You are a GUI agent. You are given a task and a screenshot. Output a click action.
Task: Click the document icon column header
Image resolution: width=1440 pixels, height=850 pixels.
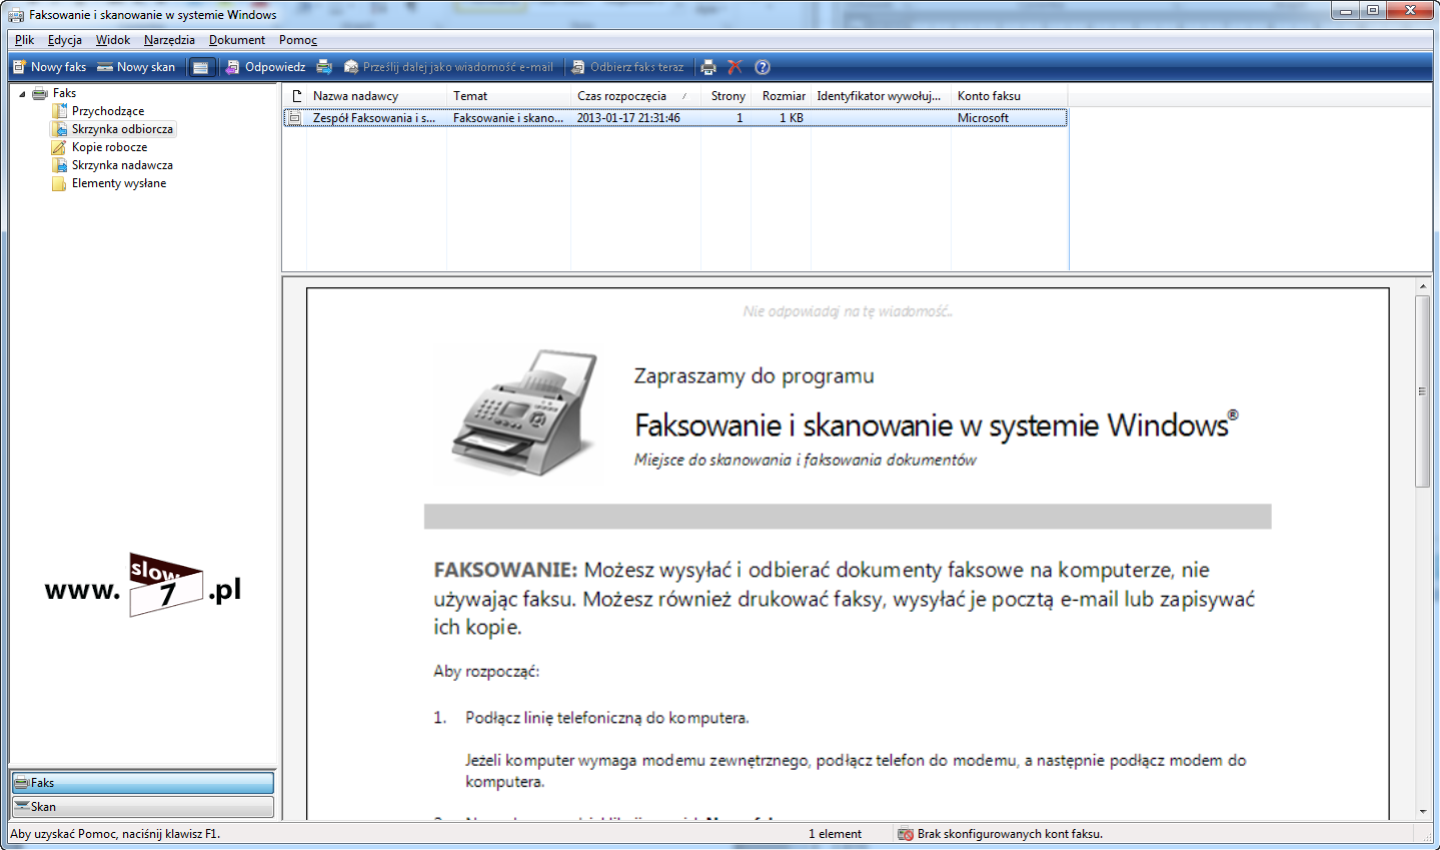tap(296, 96)
